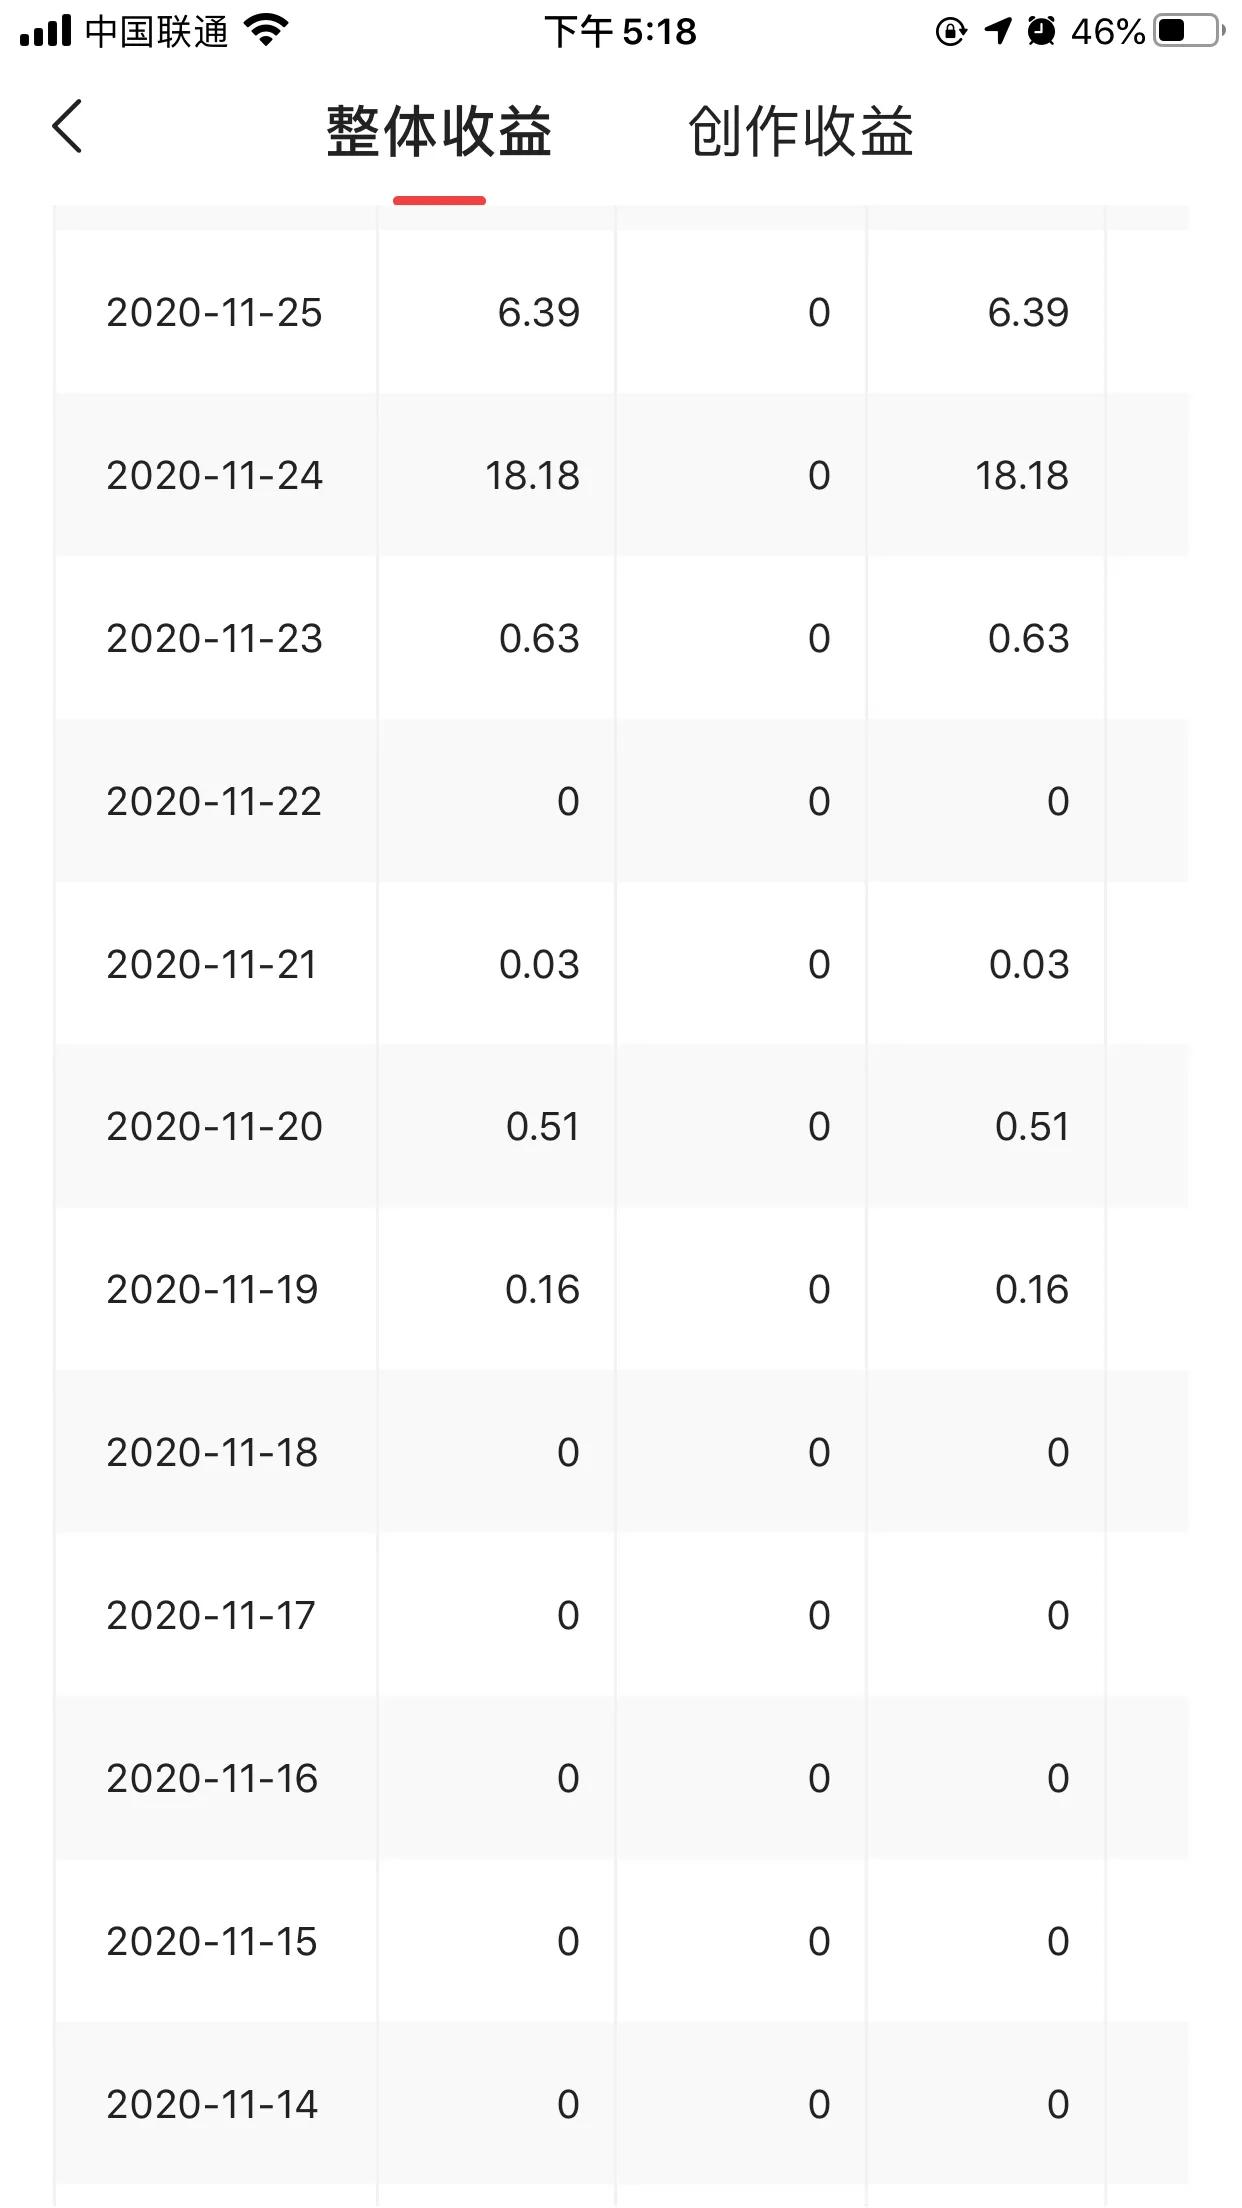Select the 2020-11-23 date cell
Viewport: 1242px width, 2208px height.
click(x=214, y=639)
